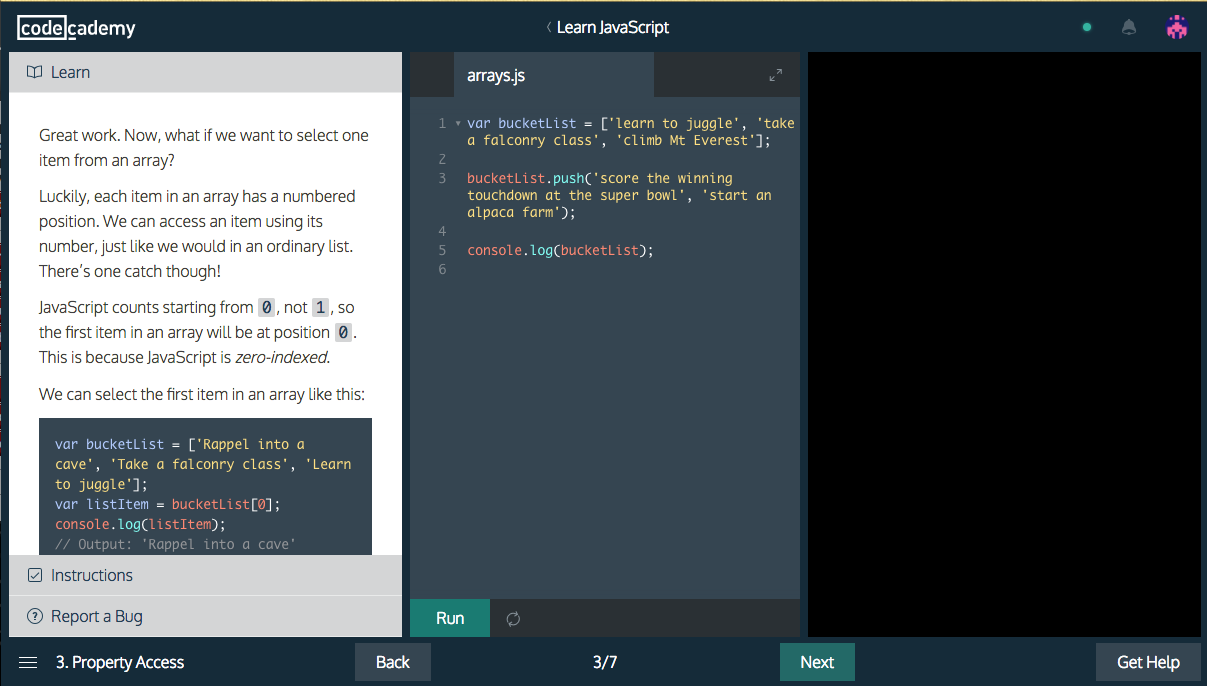Expand the code editor to fullscreen

pos(775,75)
